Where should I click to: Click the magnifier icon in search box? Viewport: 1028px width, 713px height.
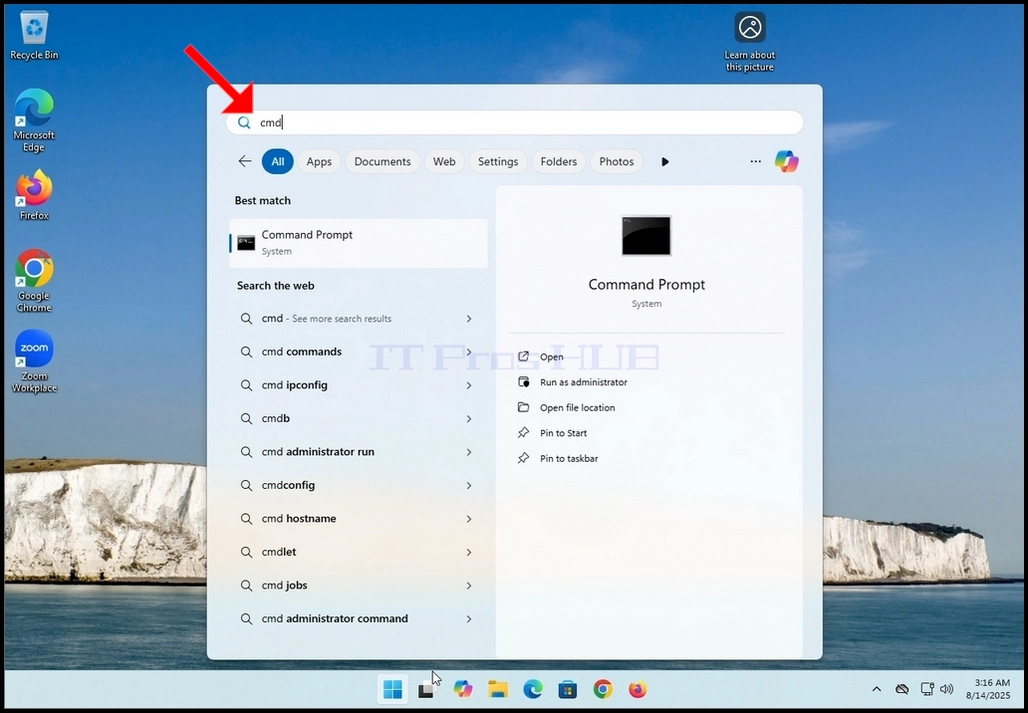(x=244, y=123)
